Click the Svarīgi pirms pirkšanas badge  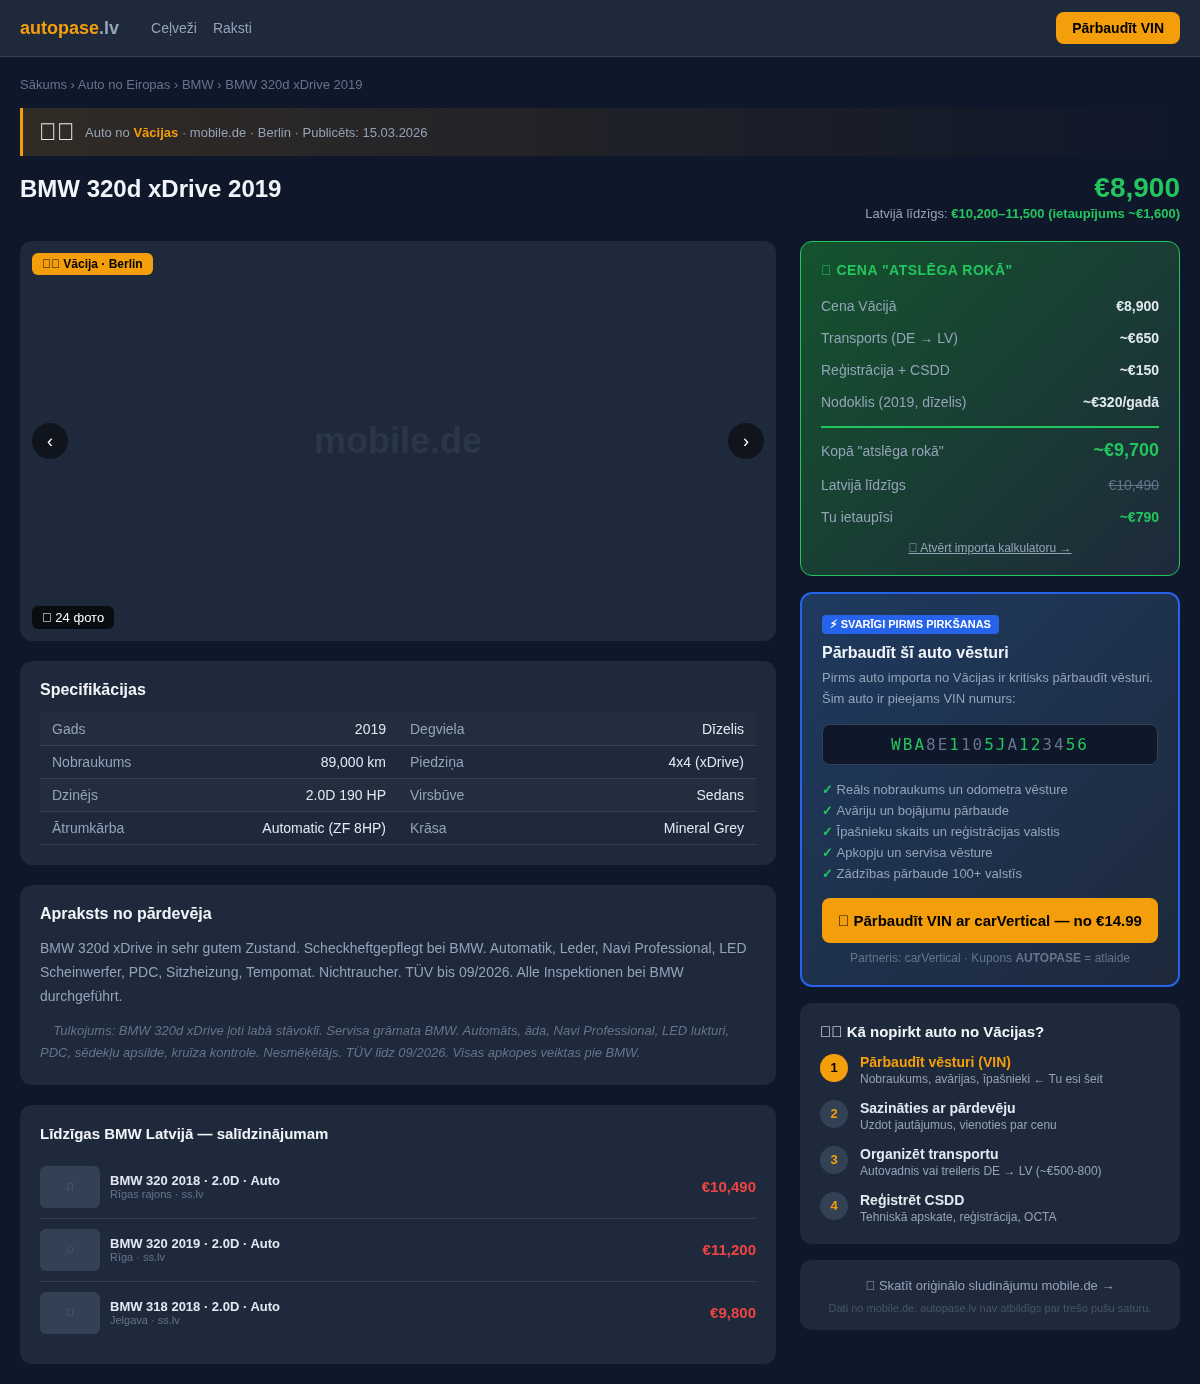point(910,624)
